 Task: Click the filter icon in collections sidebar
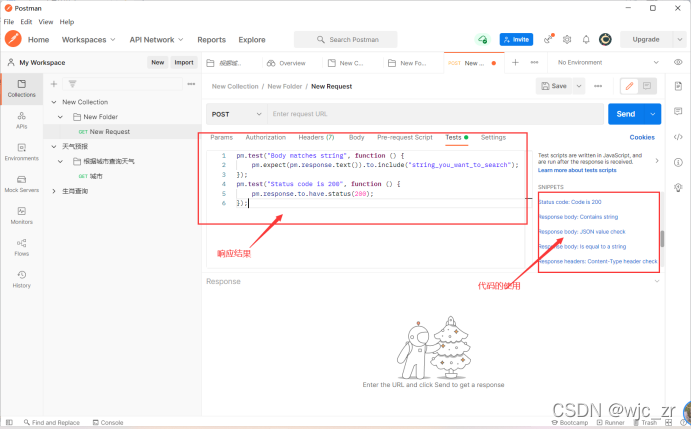73,84
